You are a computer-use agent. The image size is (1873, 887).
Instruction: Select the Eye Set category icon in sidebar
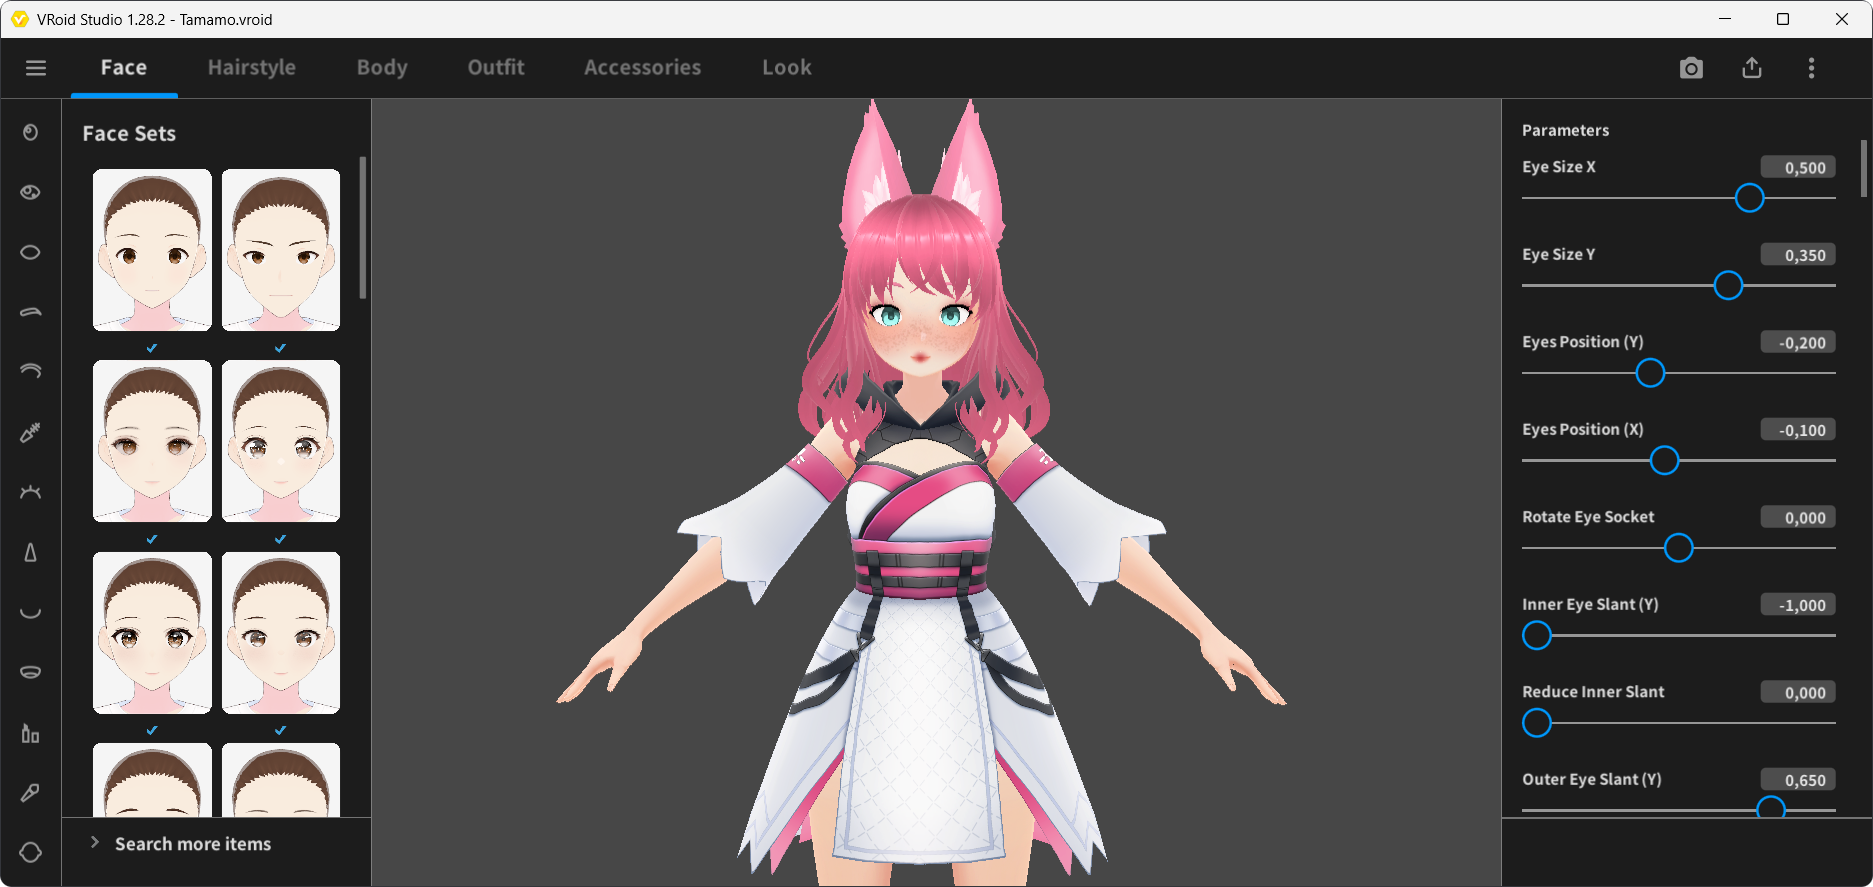31,192
